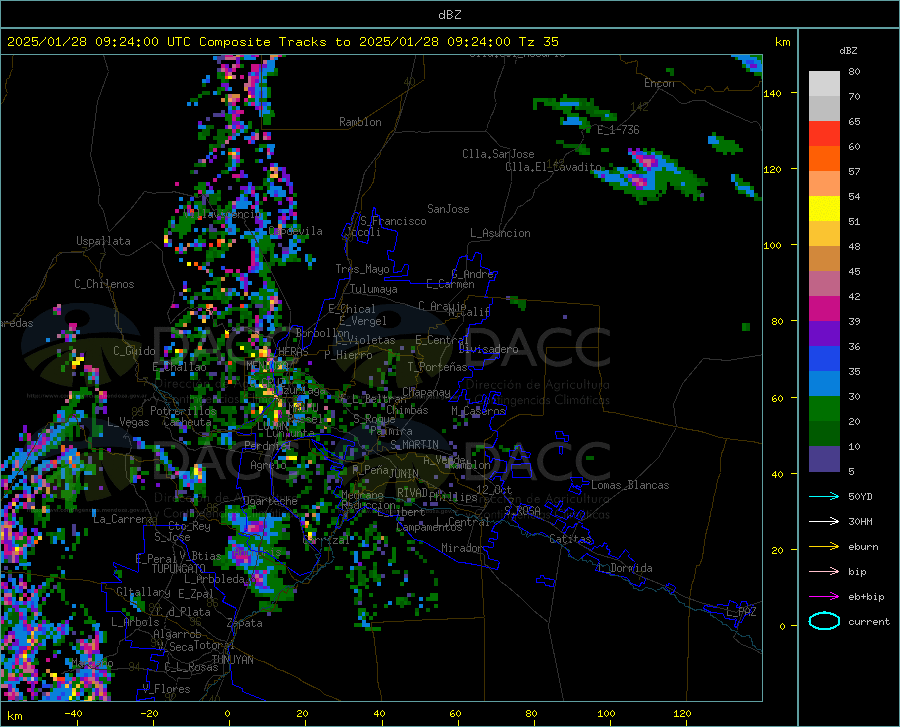
Task: Click the 140 km vertical axis tick
Action: coord(773,93)
